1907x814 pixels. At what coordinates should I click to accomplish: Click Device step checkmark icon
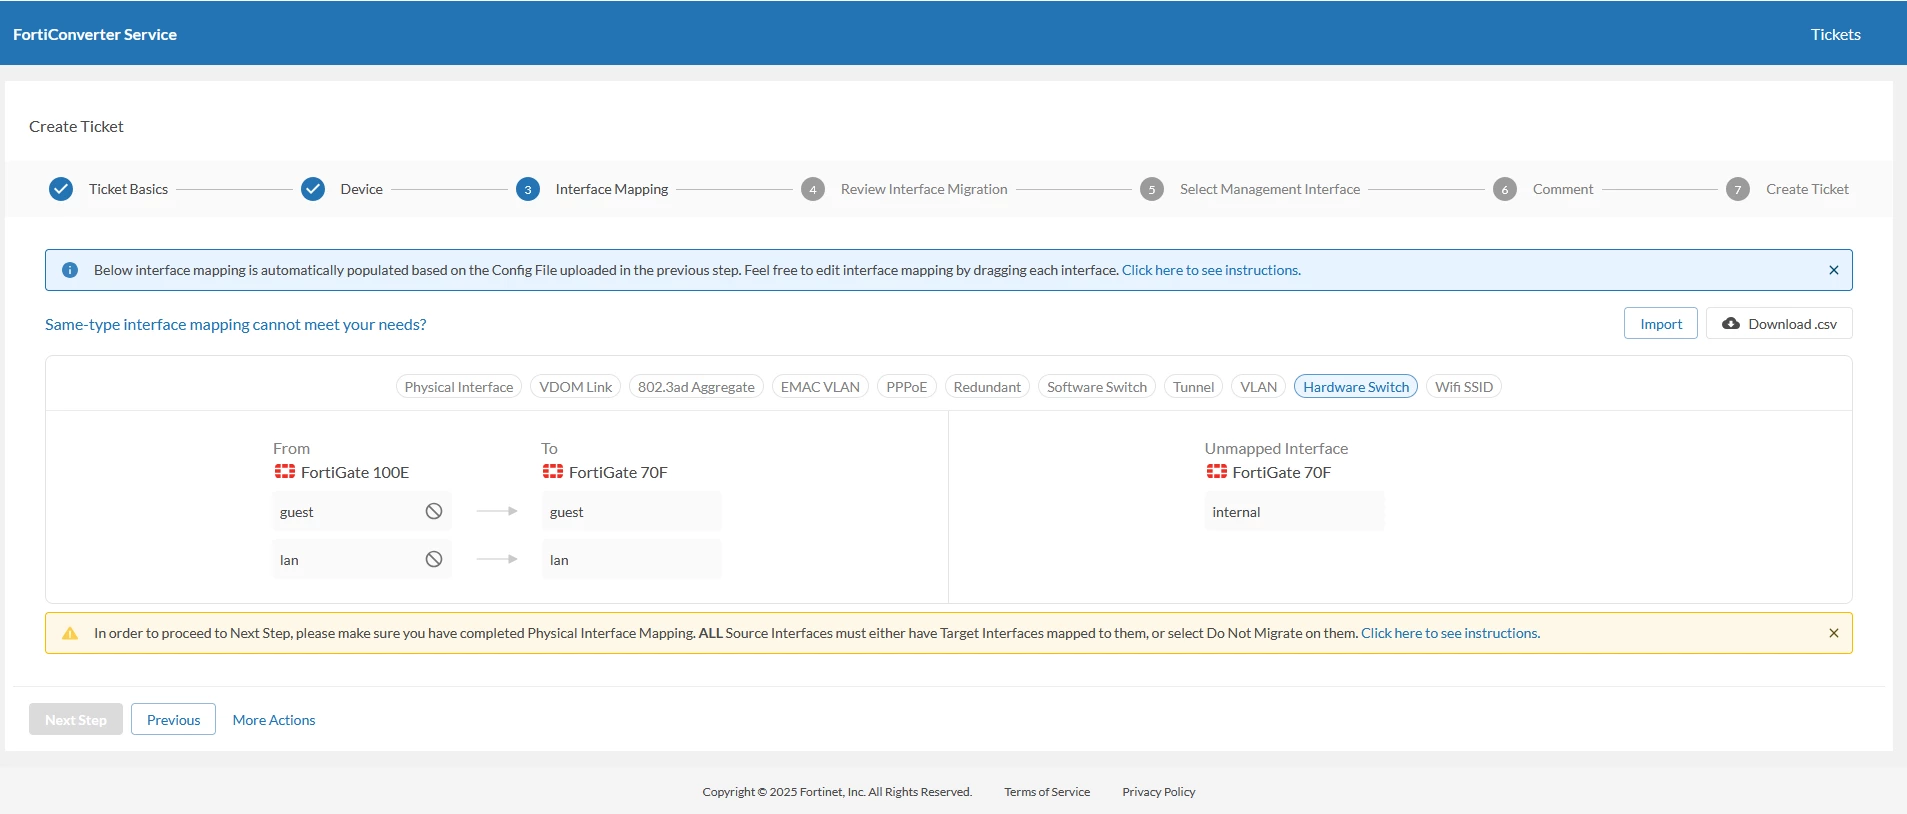click(x=313, y=189)
